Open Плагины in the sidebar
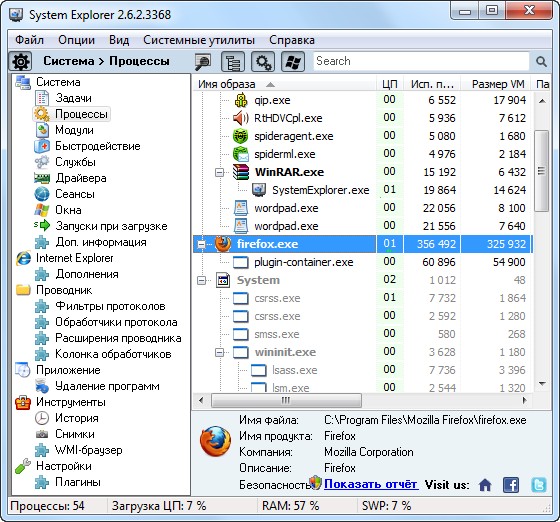Image resolution: width=560 pixels, height=522 pixels. point(78,482)
